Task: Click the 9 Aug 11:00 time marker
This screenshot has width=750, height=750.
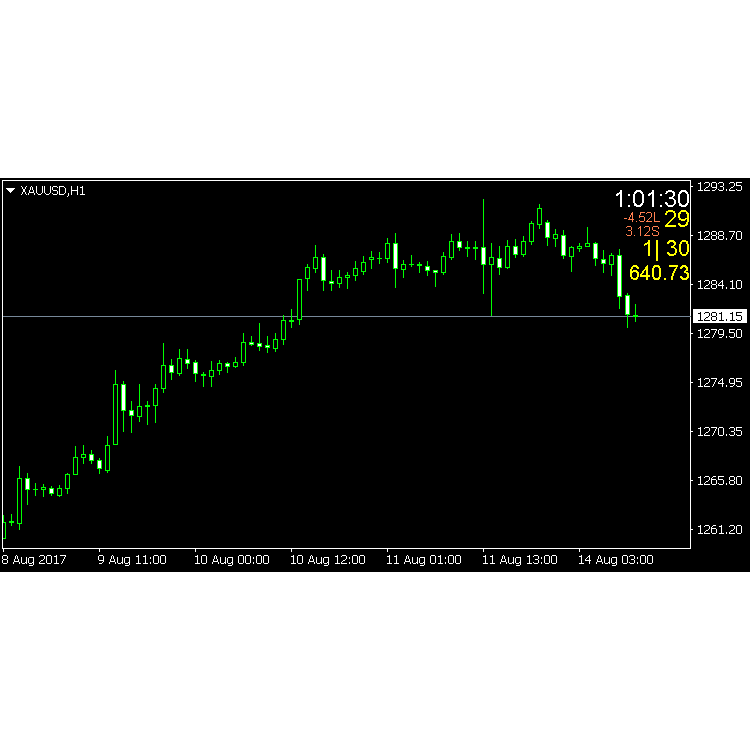Action: (132, 560)
